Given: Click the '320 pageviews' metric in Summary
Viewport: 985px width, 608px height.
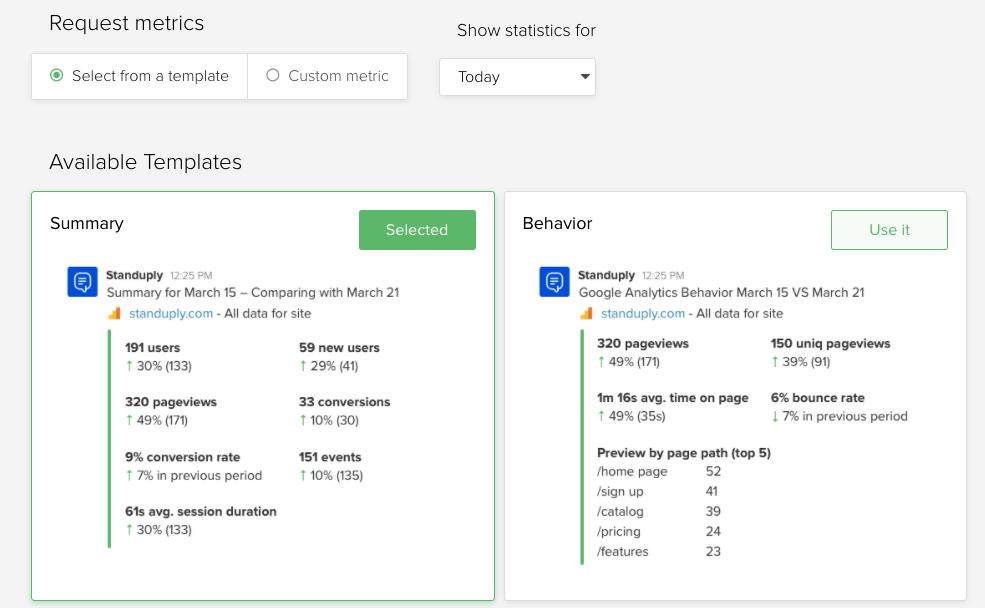Looking at the screenshot, I should (171, 402).
